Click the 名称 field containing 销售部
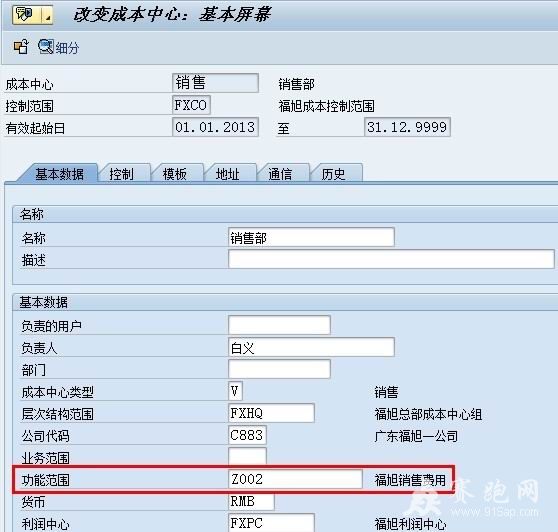This screenshot has width=558, height=532. tap(311, 237)
